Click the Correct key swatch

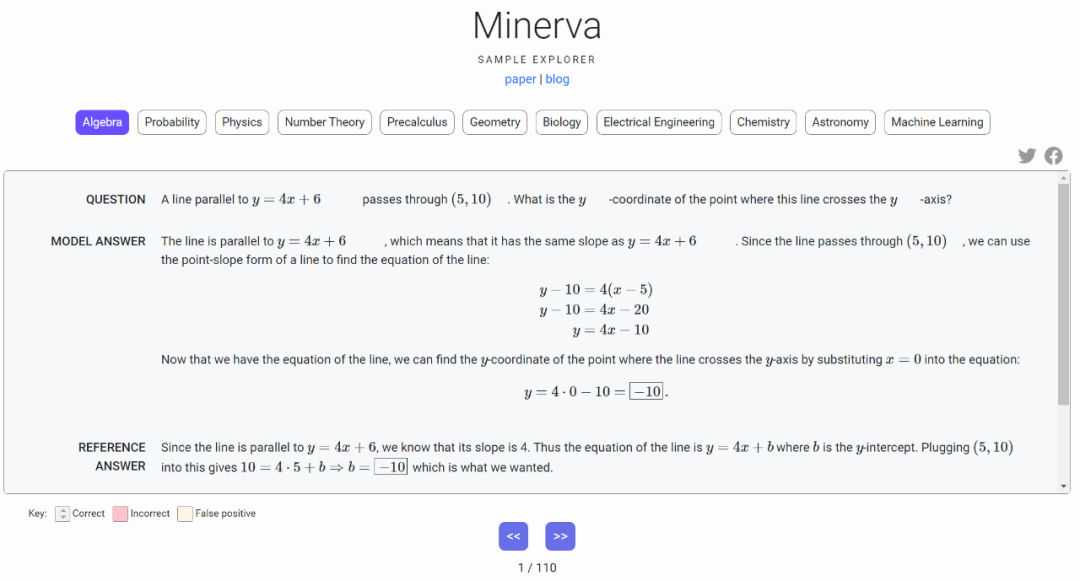point(63,514)
